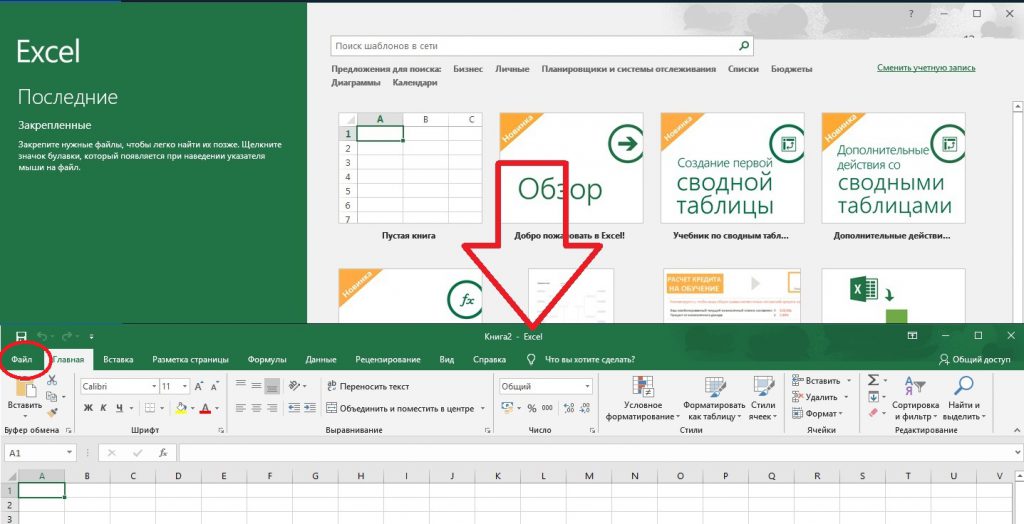Toggle bold formatting (Ж)
This screenshot has height=524, width=1024.
88,408
